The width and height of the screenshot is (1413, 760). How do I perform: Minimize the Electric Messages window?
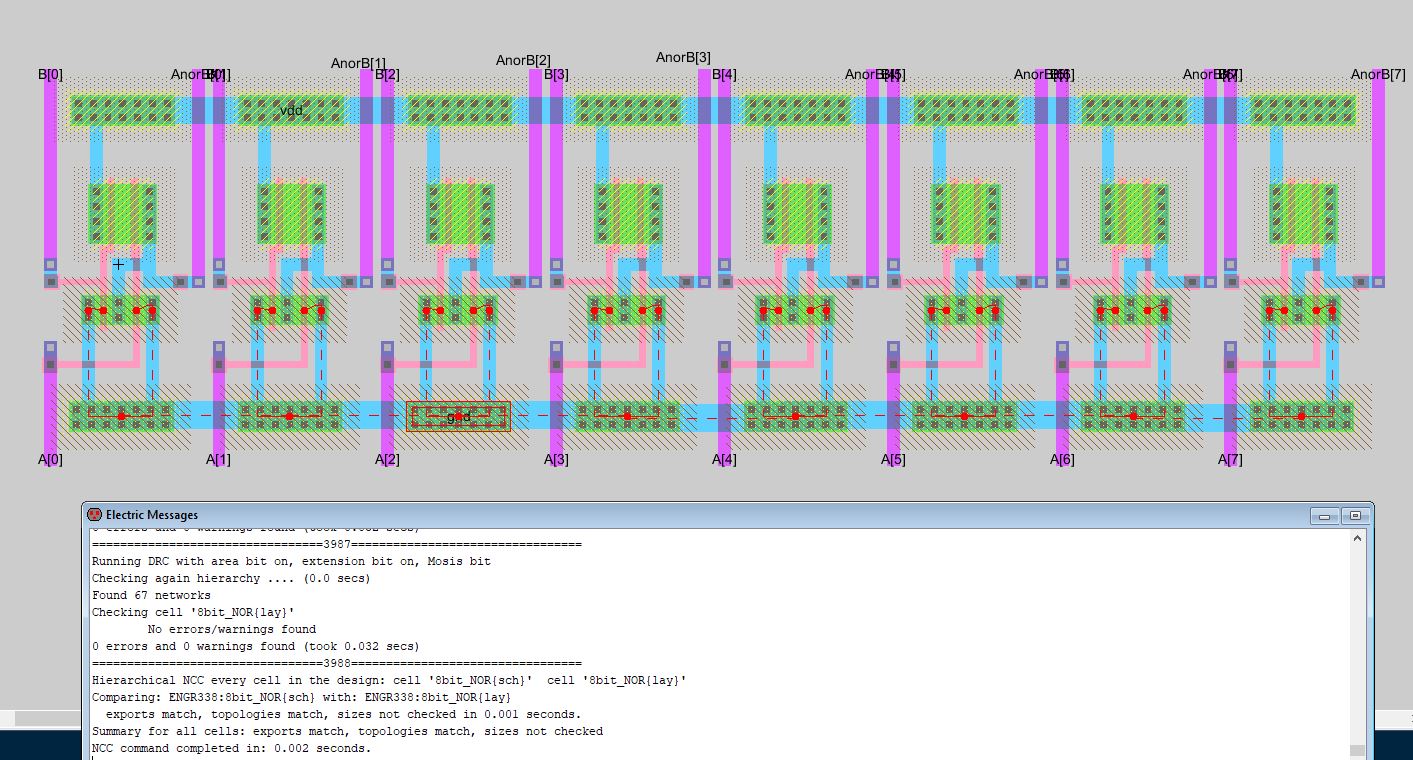1325,516
